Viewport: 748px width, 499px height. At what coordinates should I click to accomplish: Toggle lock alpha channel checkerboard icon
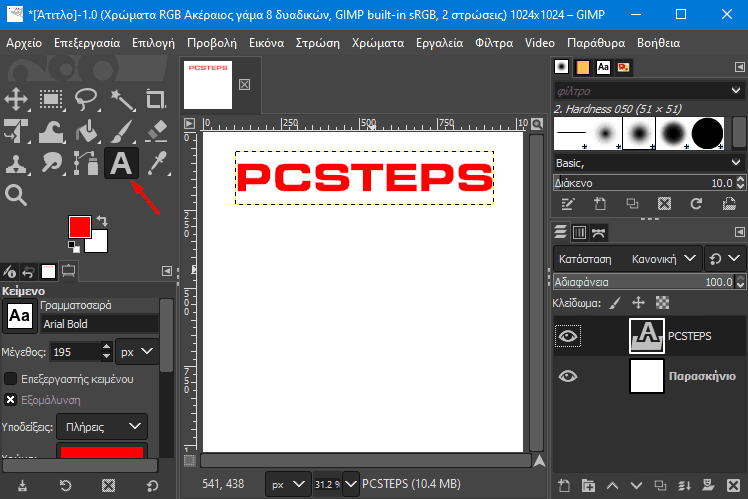pos(662,302)
